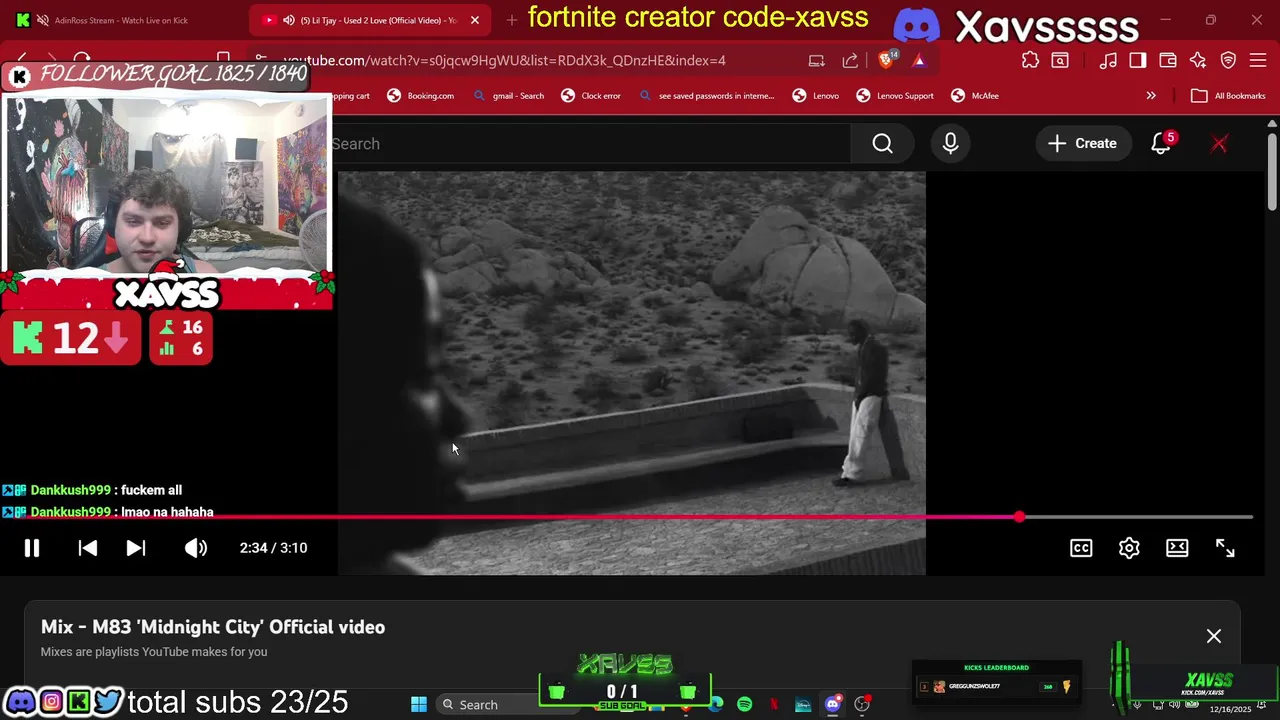The height and width of the screenshot is (720, 1280).
Task: Open the Brave VPN shield icon
Action: coord(1228,60)
